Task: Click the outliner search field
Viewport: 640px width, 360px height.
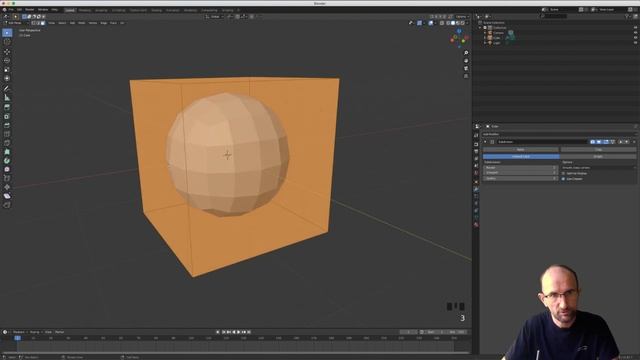Action: pyautogui.click(x=554, y=16)
